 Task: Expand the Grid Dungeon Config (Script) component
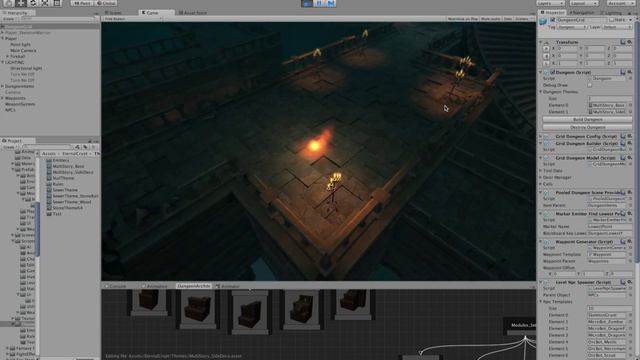click(541, 136)
